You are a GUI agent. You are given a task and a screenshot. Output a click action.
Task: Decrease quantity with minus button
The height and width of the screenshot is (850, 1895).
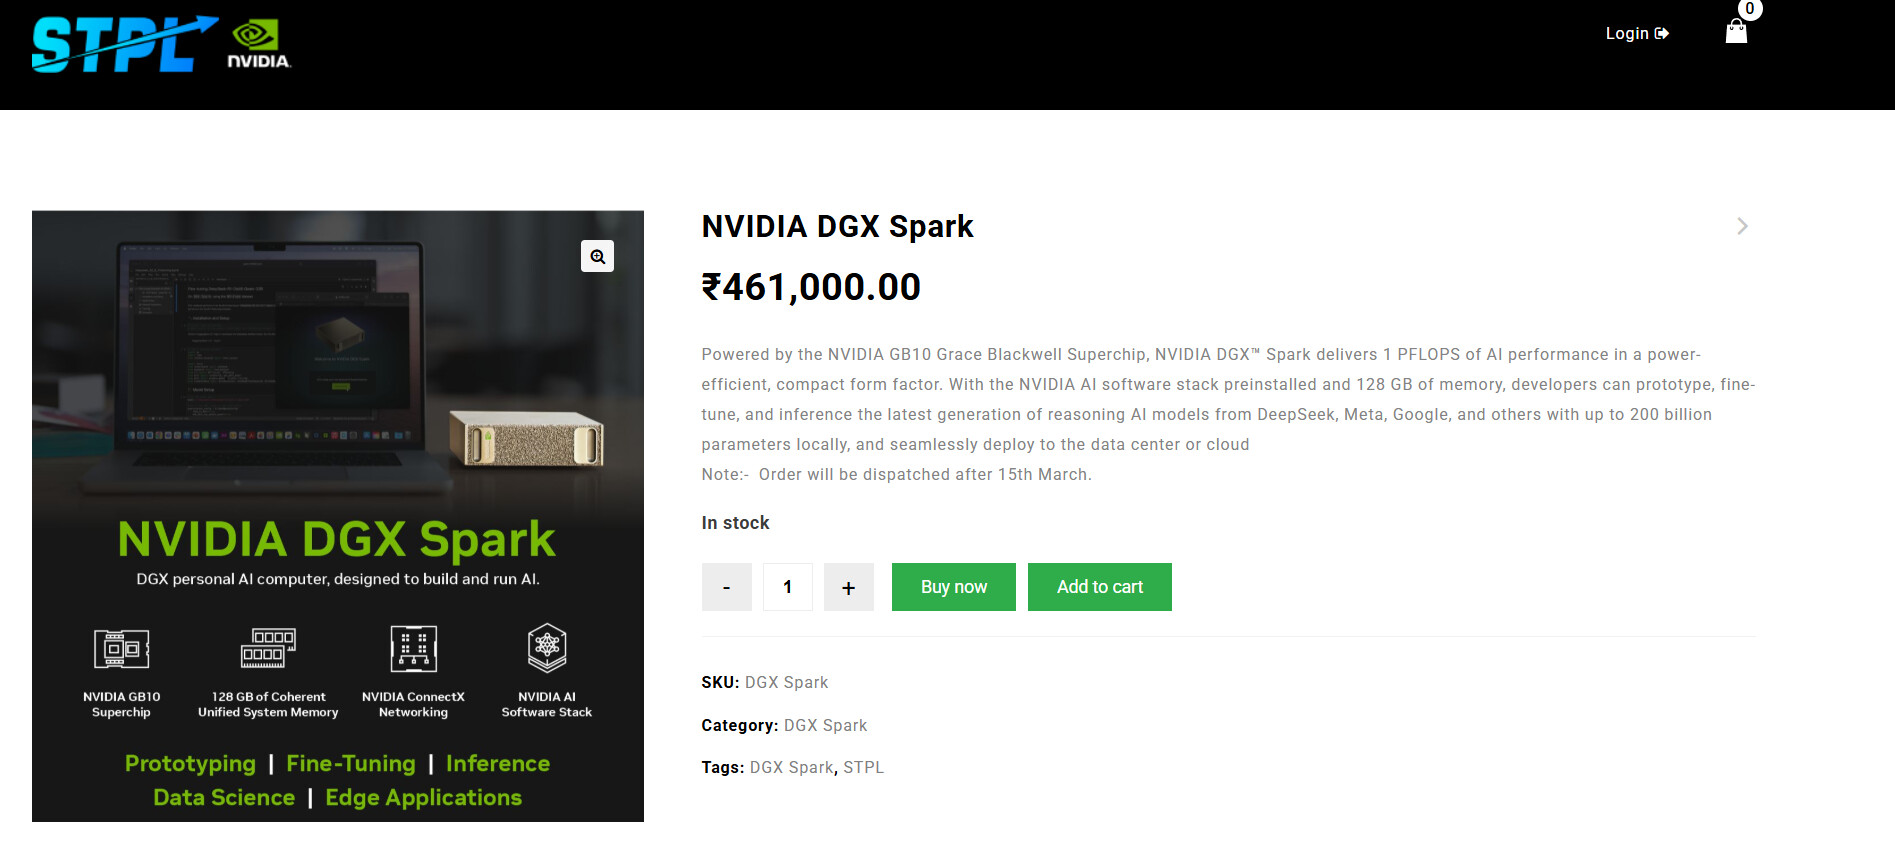click(x=726, y=587)
